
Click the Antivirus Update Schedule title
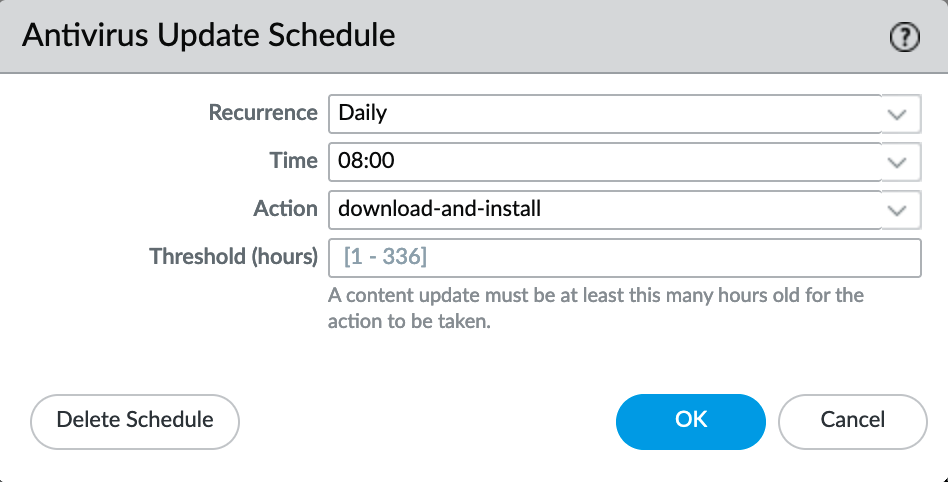(208, 36)
